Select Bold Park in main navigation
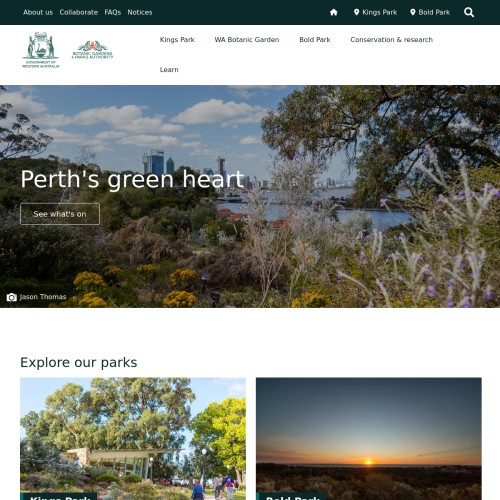 pos(315,40)
